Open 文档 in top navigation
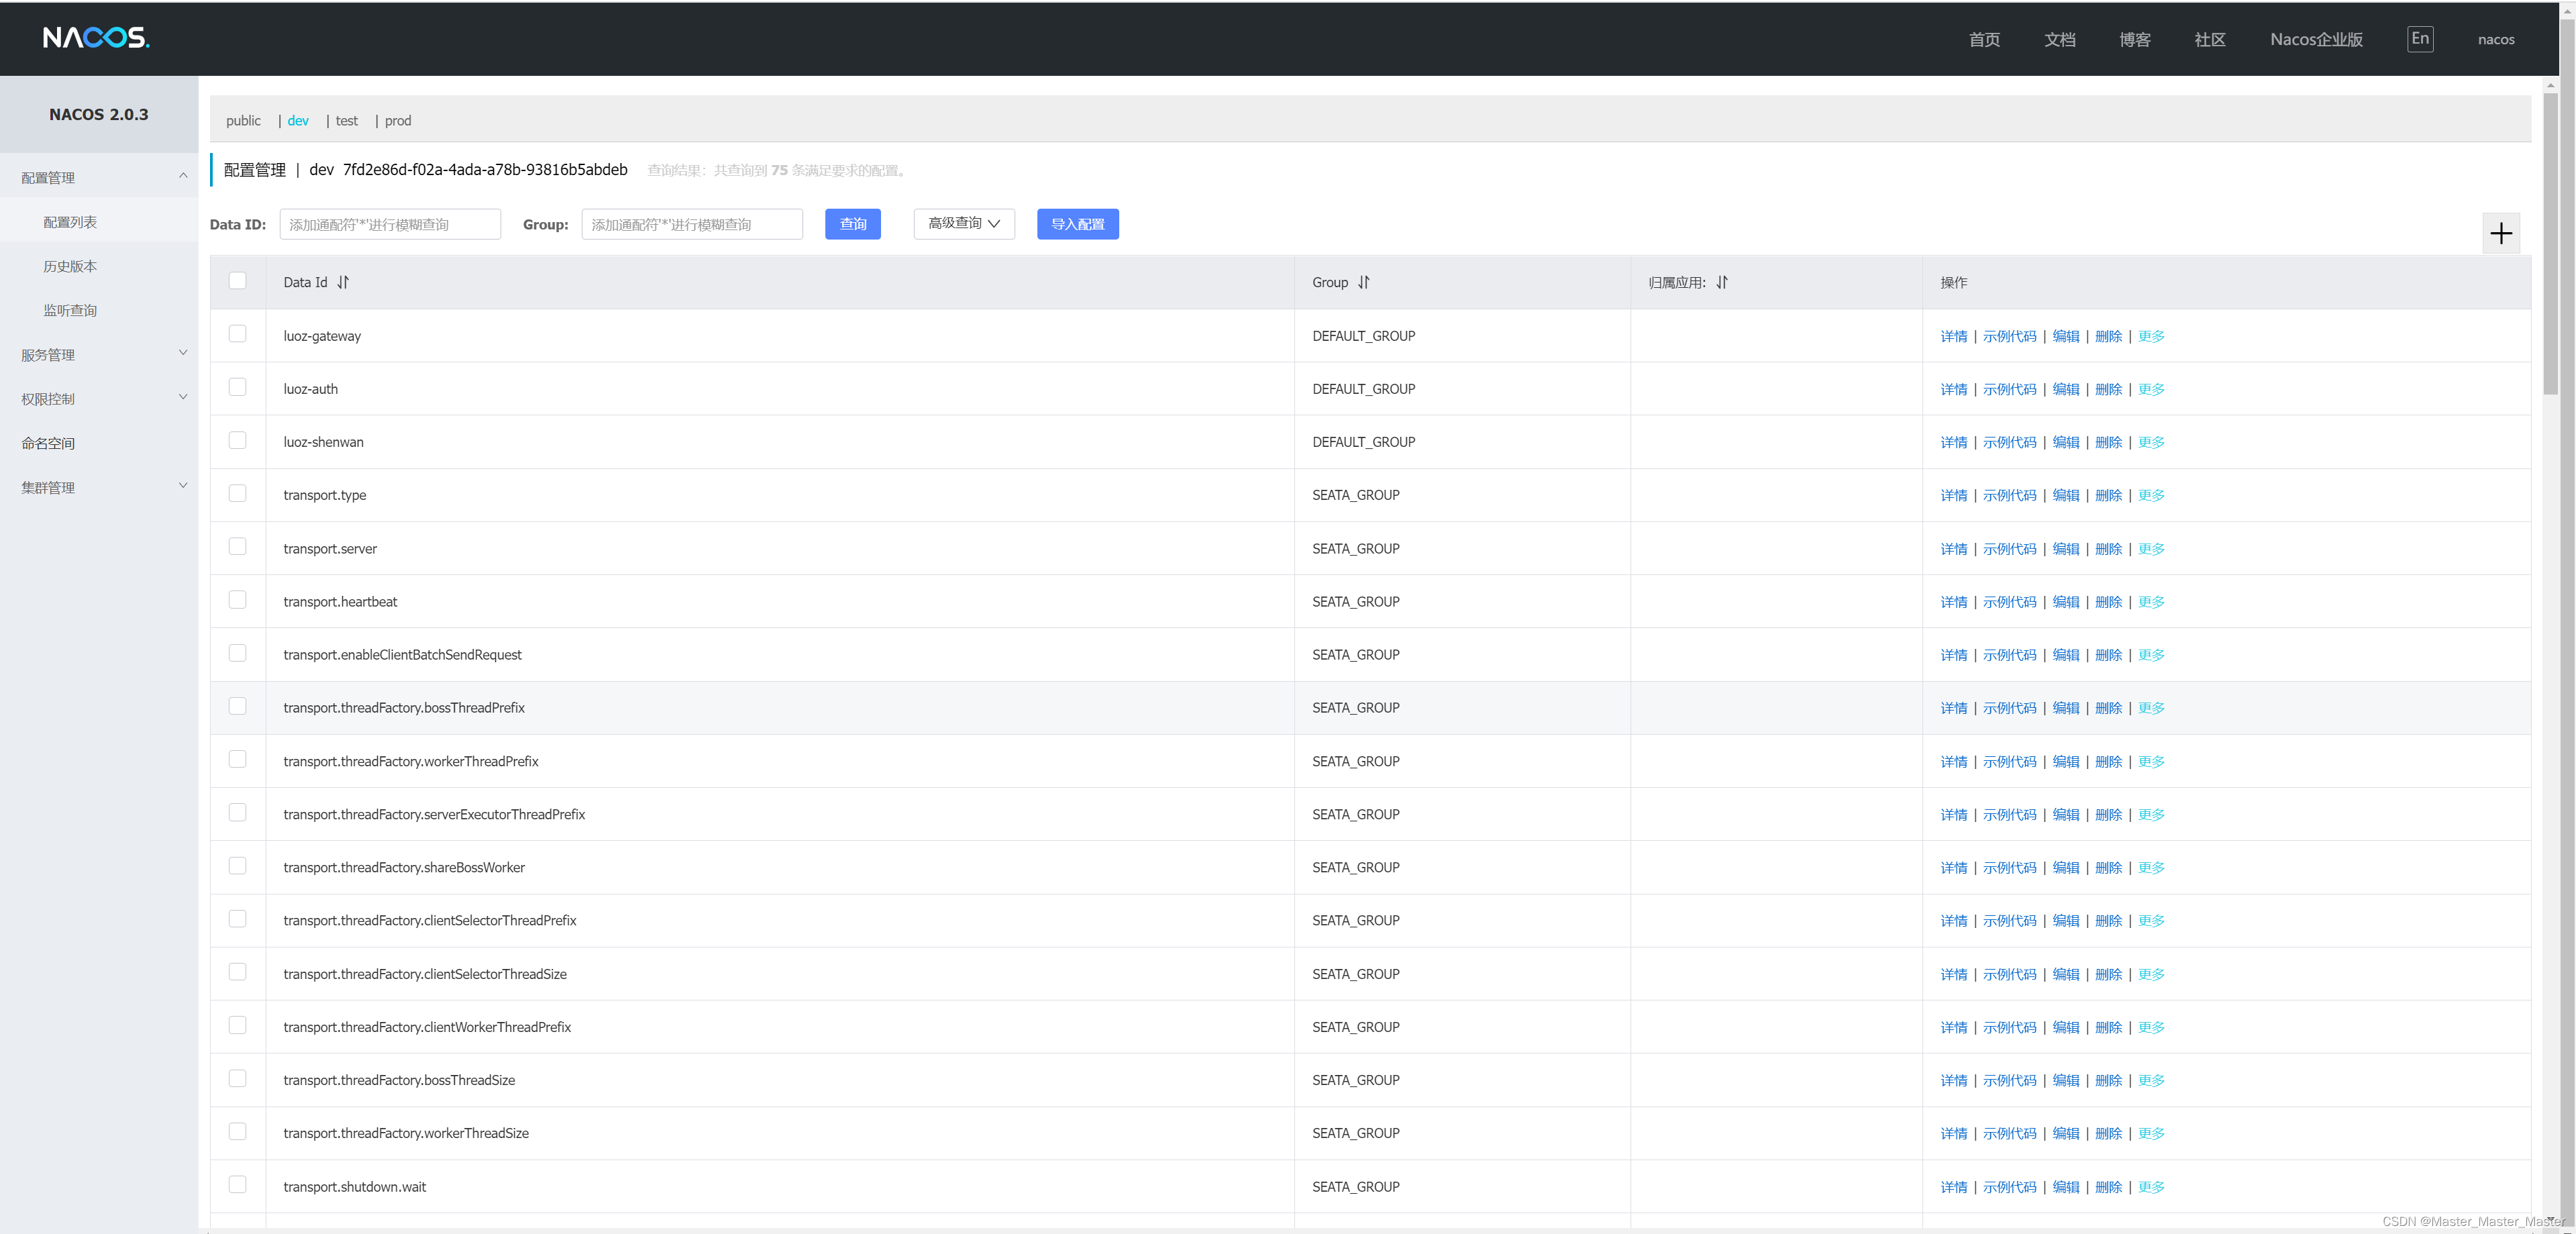Image resolution: width=2576 pixels, height=1234 pixels. tap(2059, 39)
